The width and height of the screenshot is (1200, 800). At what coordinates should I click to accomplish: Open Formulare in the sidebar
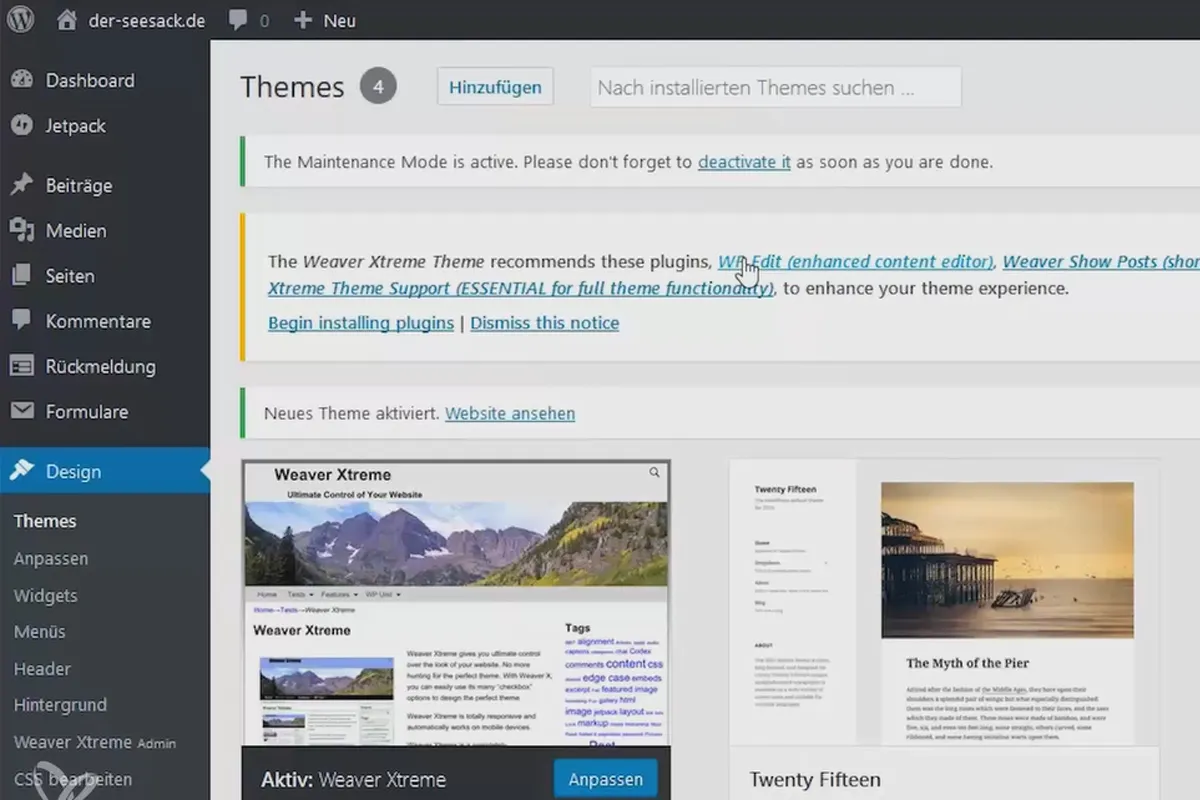click(87, 411)
